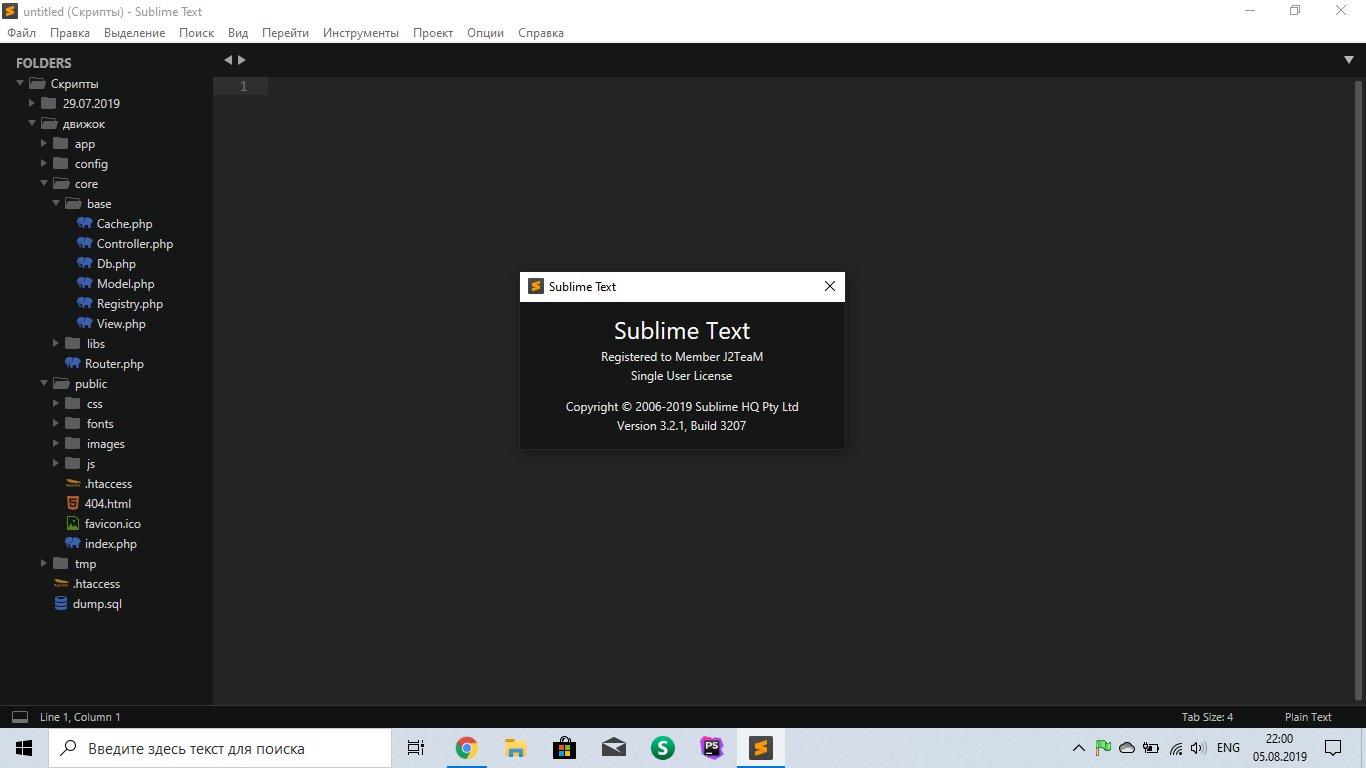
Task: Open the Правка menu
Action: [70, 33]
